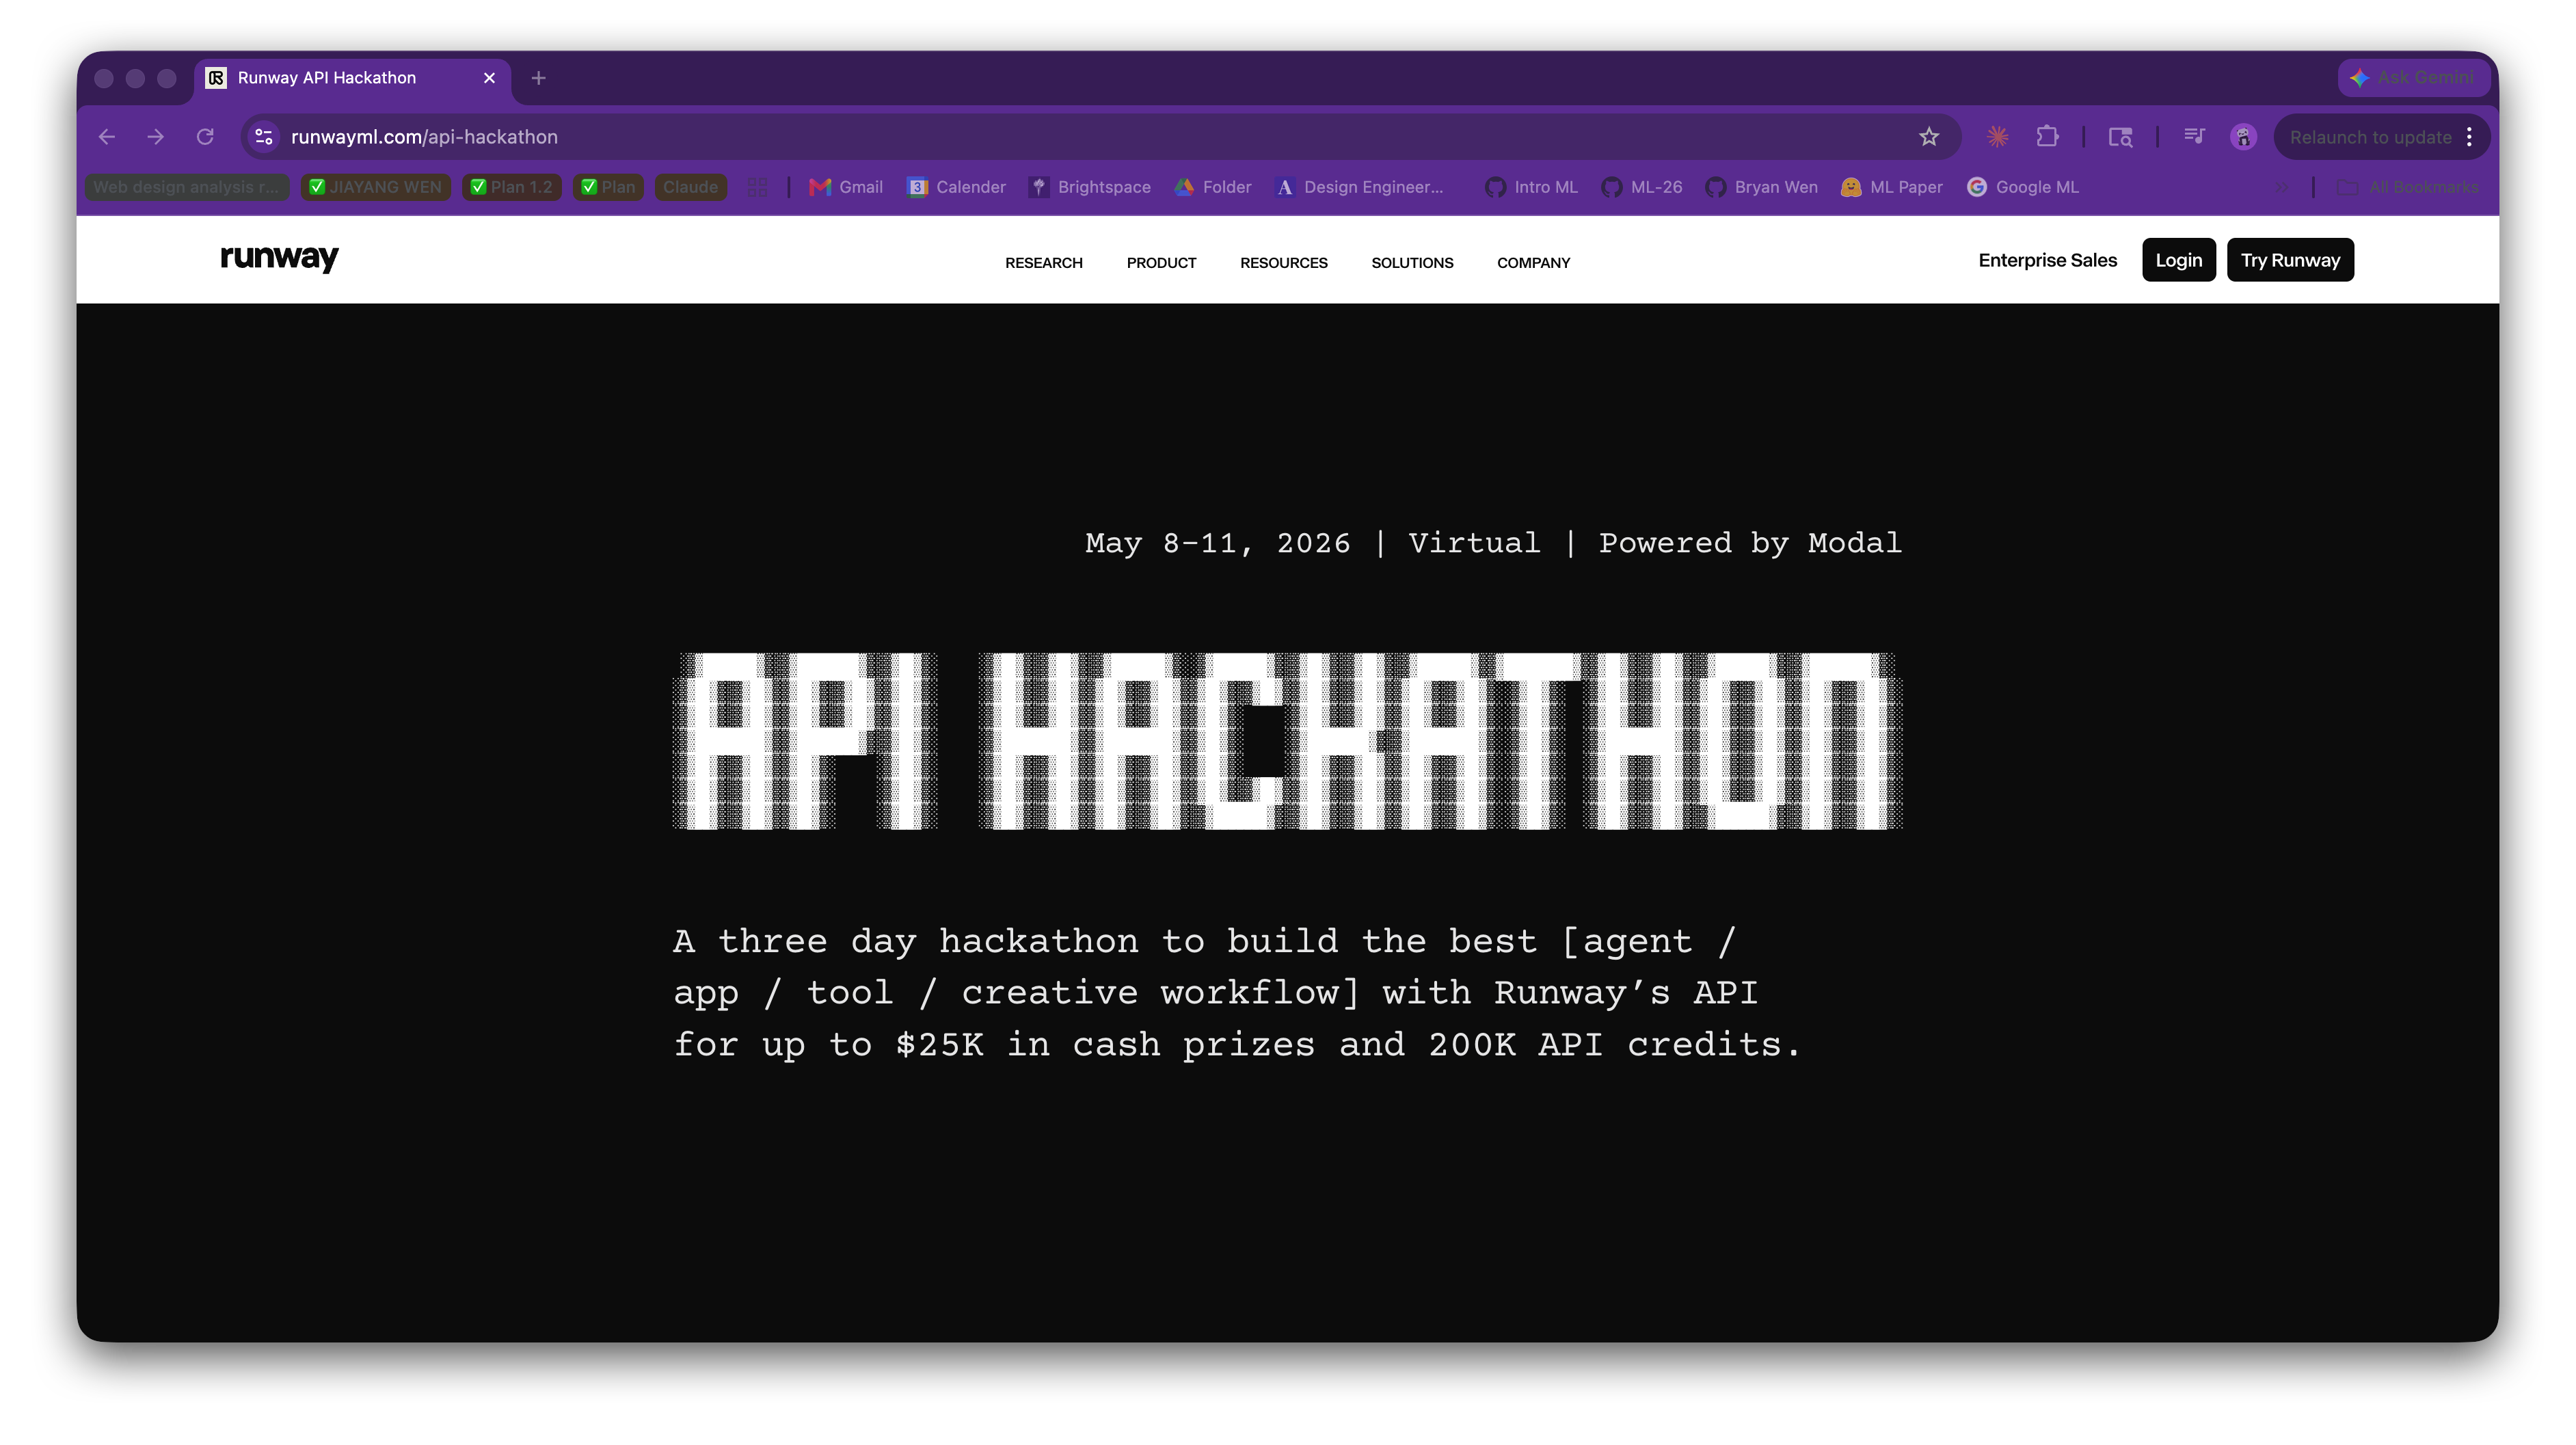Open the ML Paper bookmark
This screenshot has width=2576, height=1445.
click(1892, 187)
